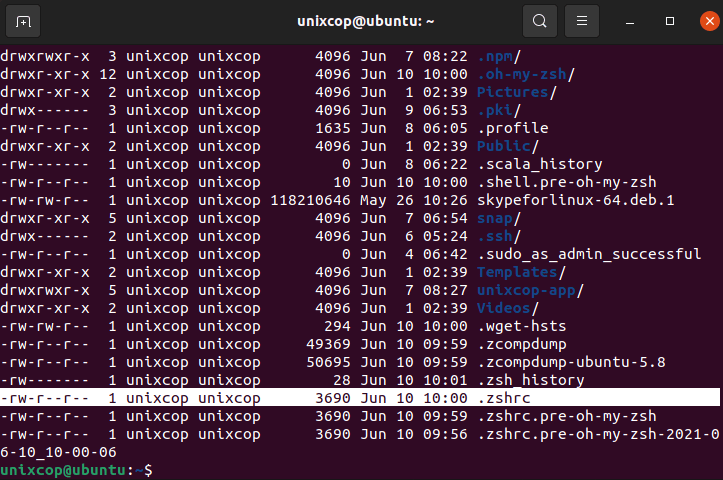This screenshot has height=480, width=723.
Task: Click the unixcop@ubuntu shell prompt
Action: coord(76,470)
